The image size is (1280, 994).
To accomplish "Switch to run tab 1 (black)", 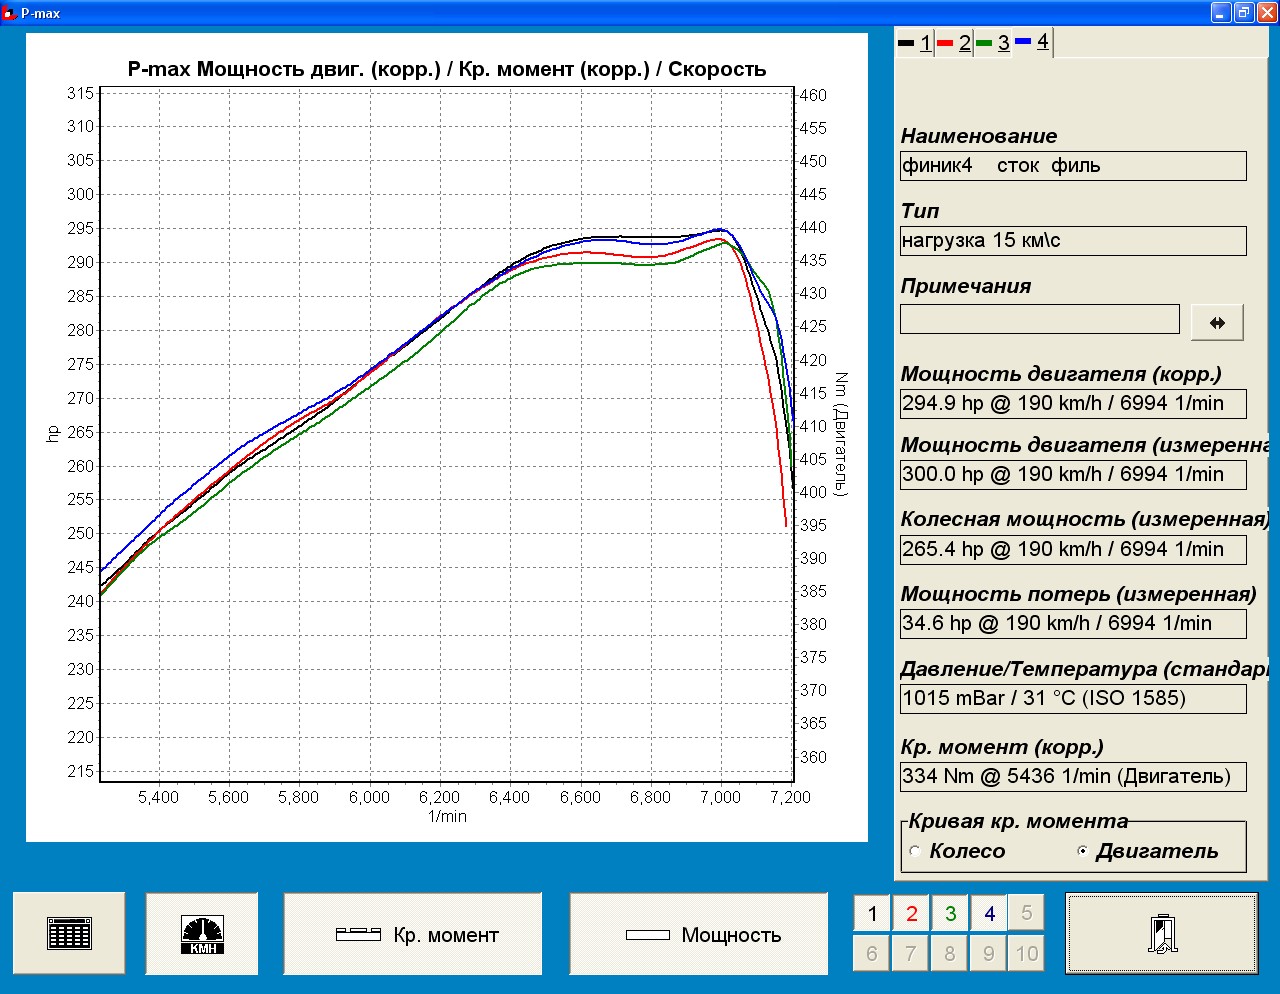I will (915, 43).
